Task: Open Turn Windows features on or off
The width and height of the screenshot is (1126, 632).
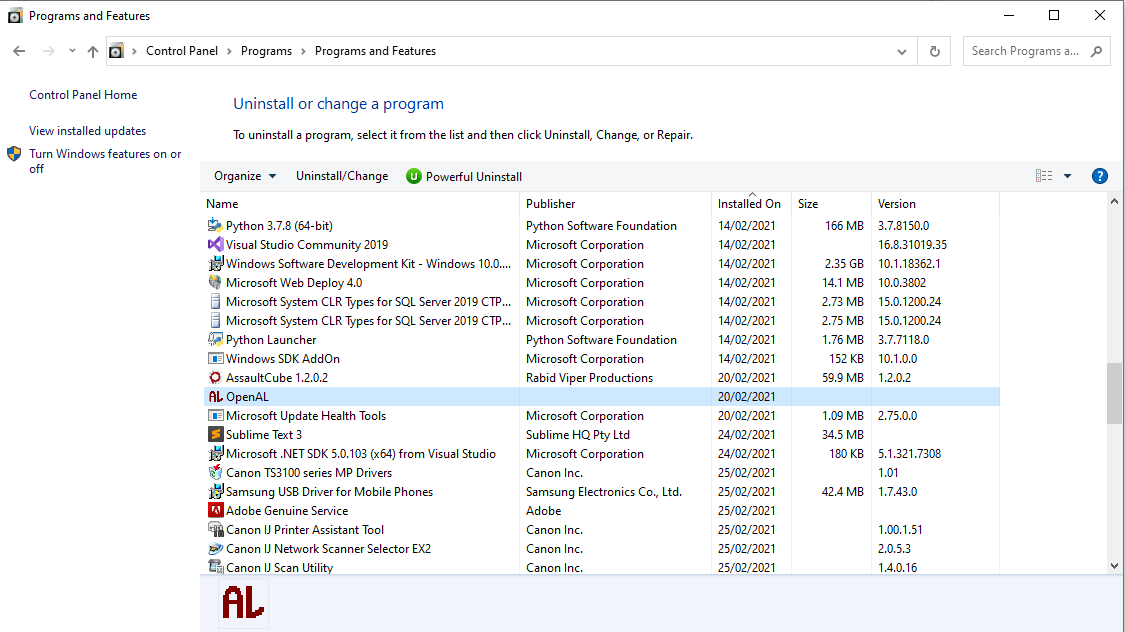Action: point(105,161)
